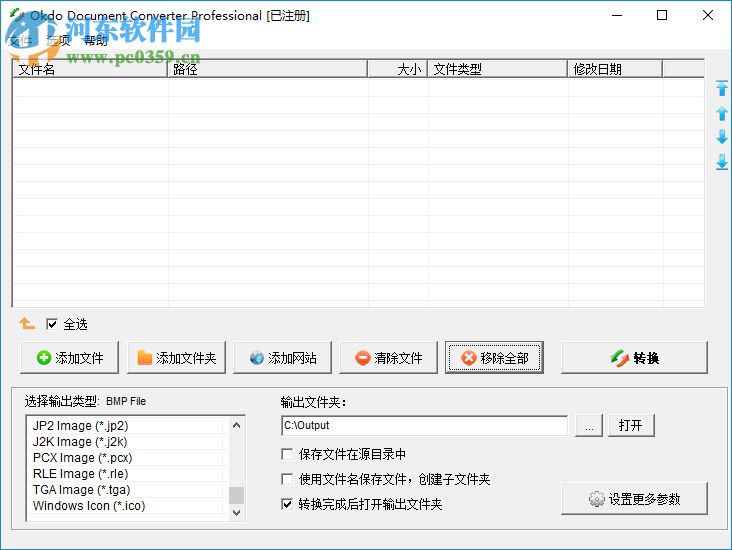Click the 添加文件夹 add folder button

click(176, 358)
